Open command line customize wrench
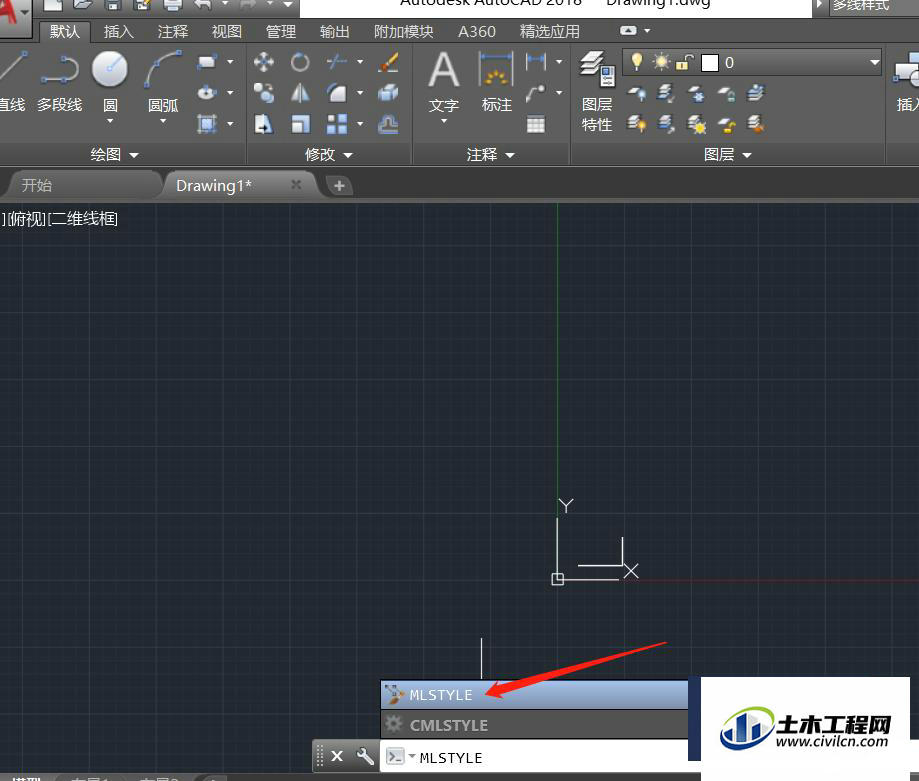Viewport: 919px width, 781px height. [365, 756]
